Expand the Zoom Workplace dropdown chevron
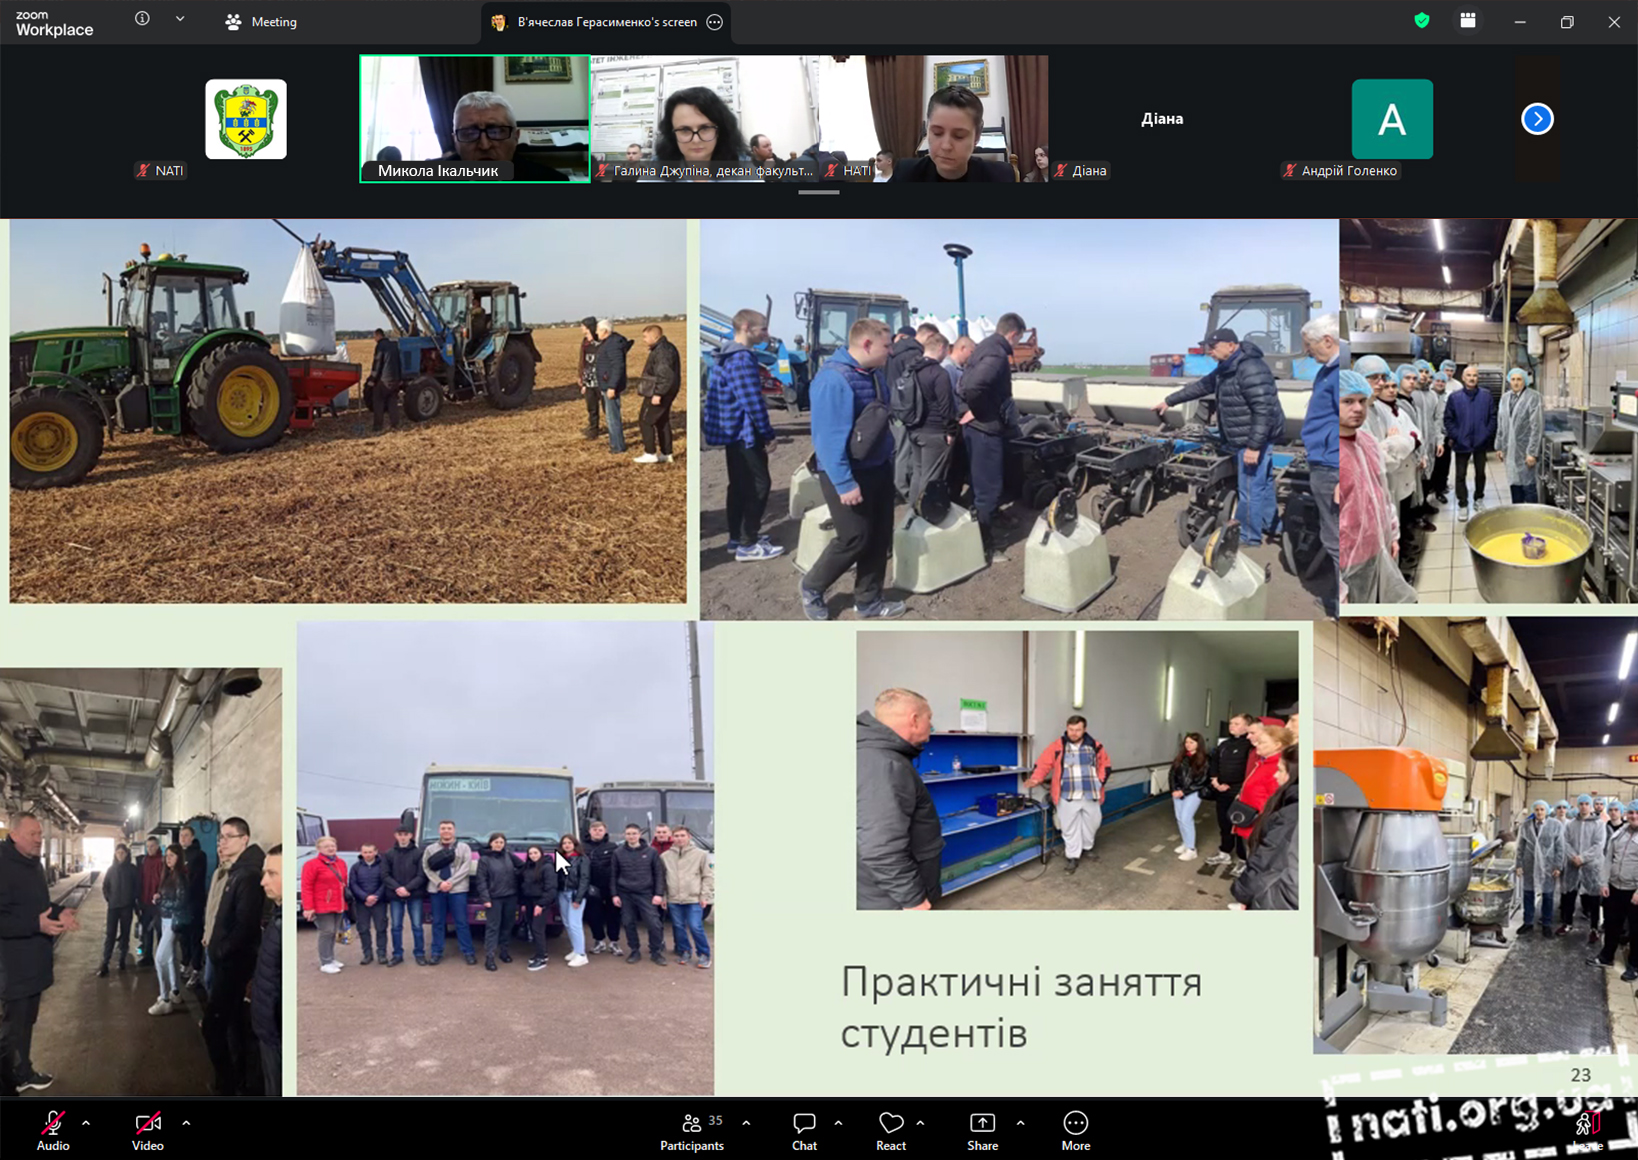The image size is (1638, 1160). (x=180, y=19)
